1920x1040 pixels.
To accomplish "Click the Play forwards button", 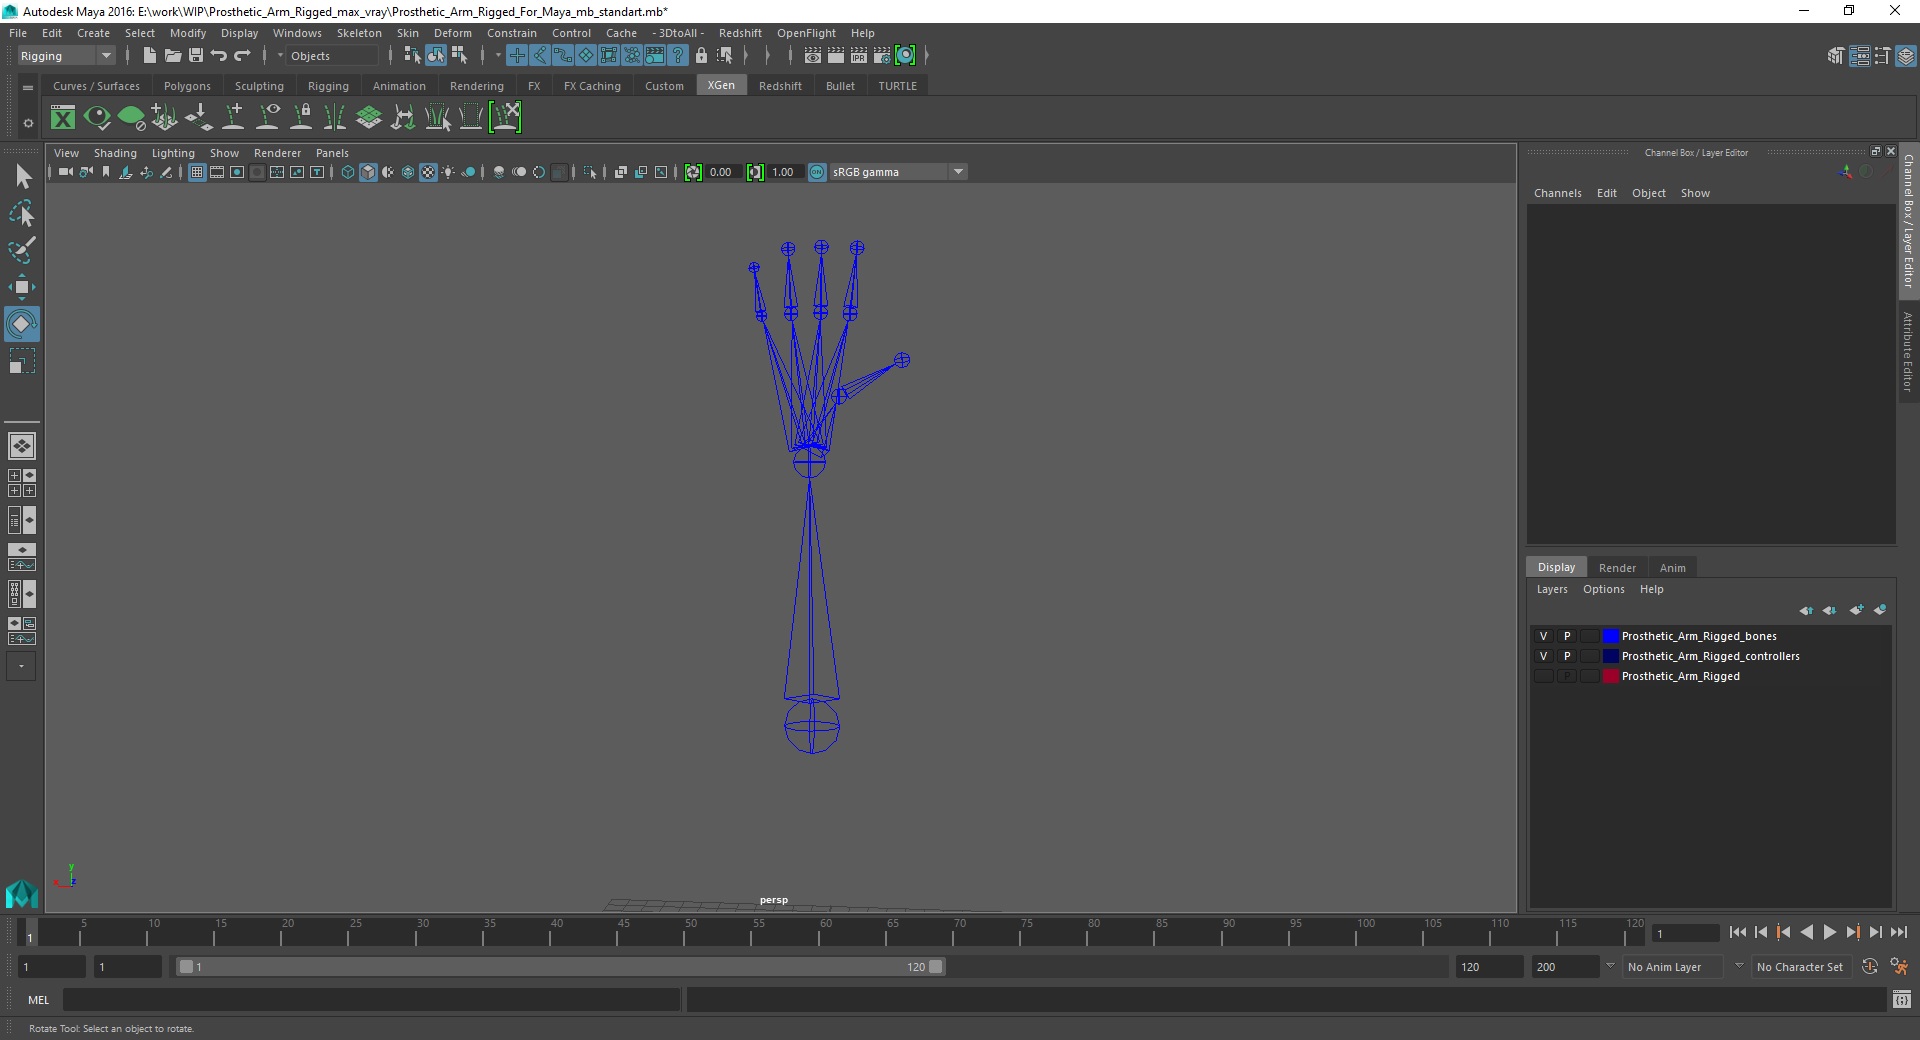I will pos(1829,932).
